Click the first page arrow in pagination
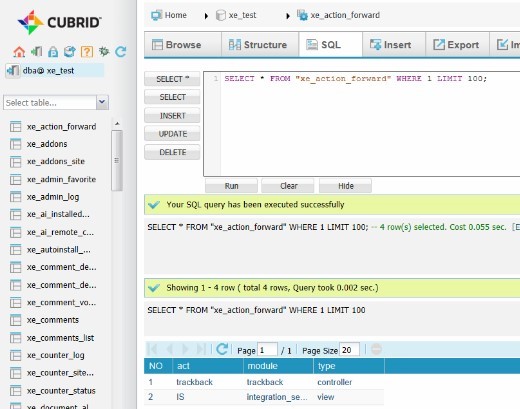The height and width of the screenshot is (409, 520). click(152, 349)
